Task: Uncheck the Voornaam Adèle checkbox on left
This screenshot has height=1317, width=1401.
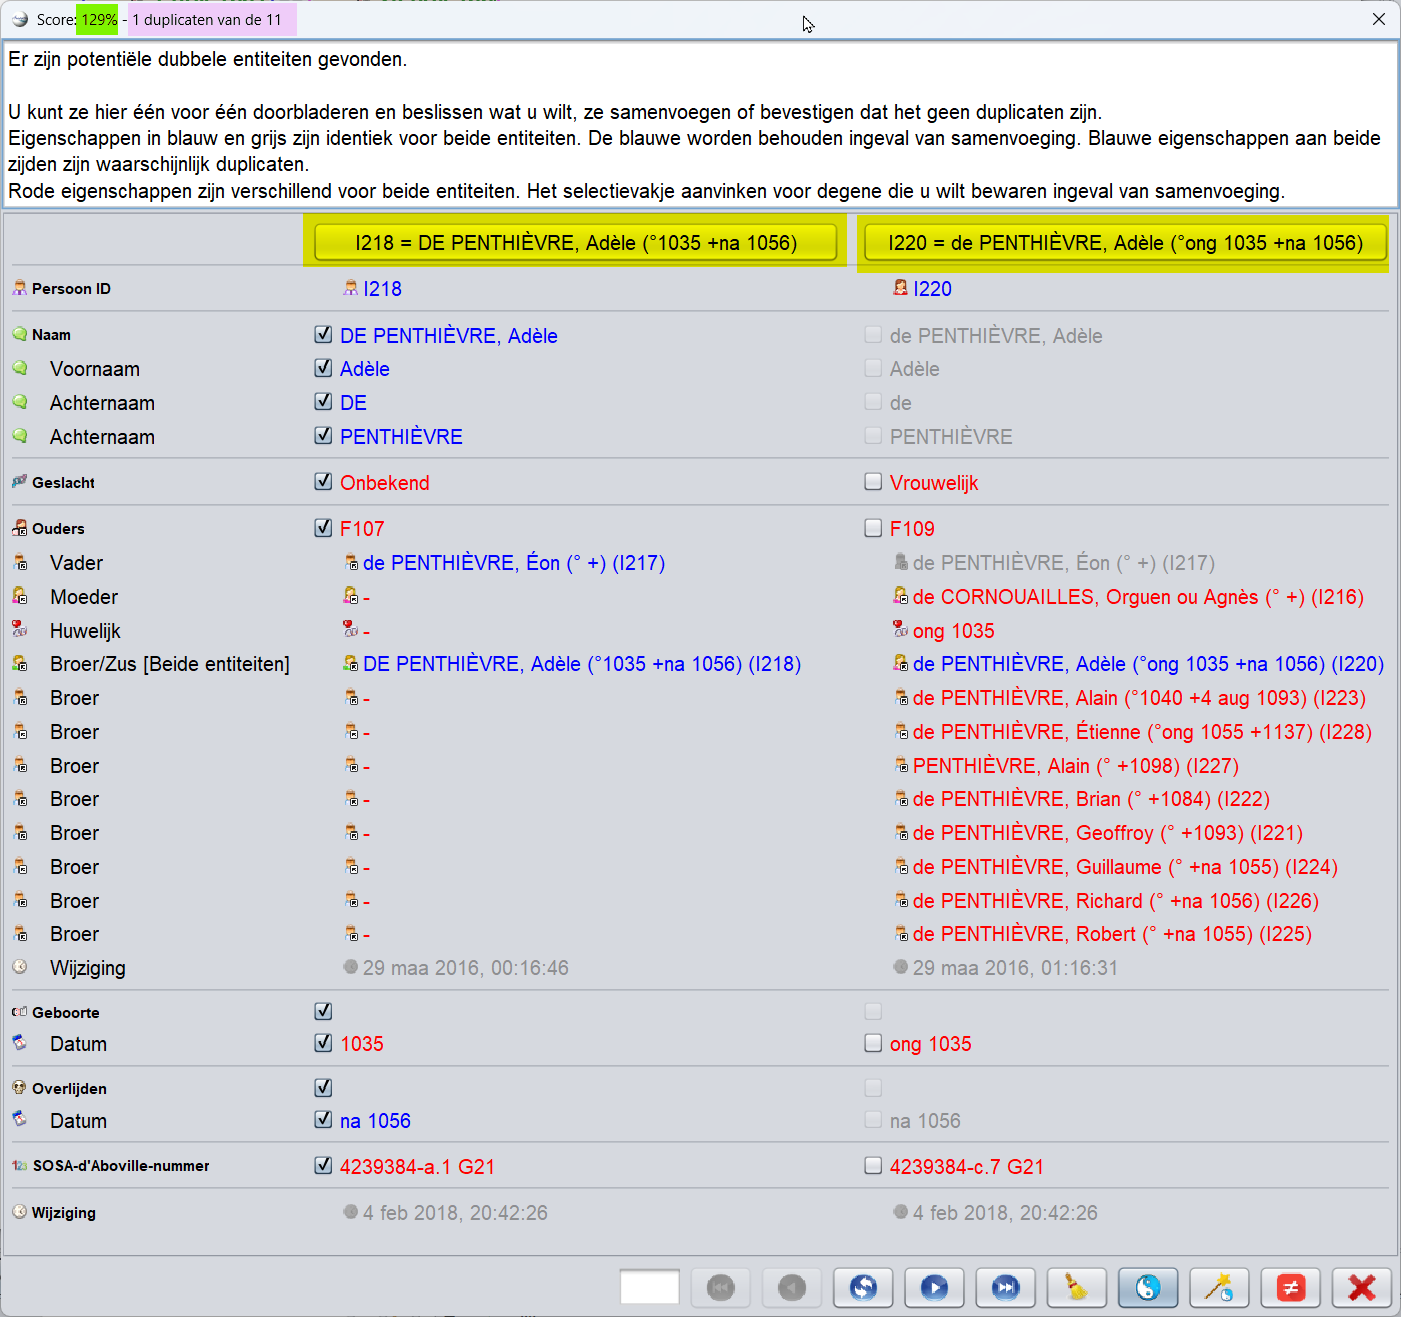Action: point(323,367)
